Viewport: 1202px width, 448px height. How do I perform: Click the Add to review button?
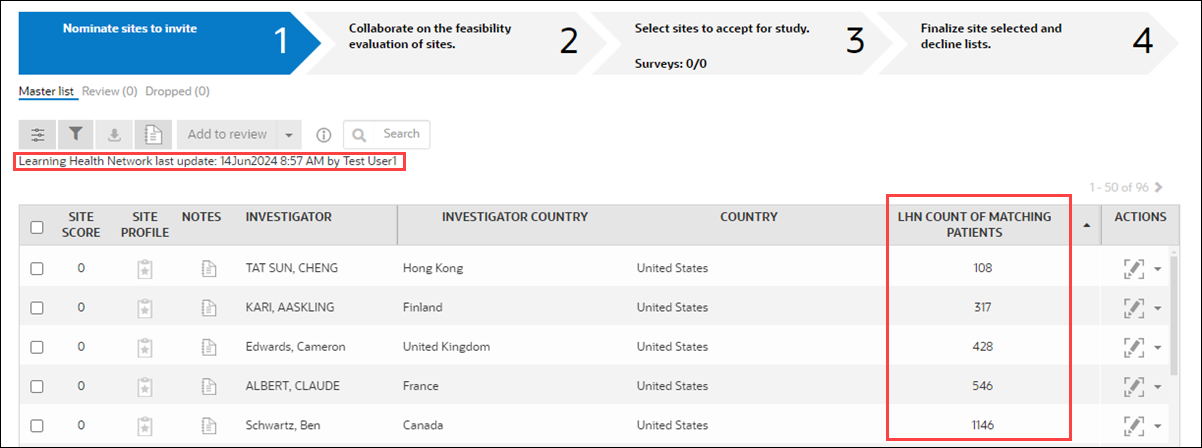[228, 134]
